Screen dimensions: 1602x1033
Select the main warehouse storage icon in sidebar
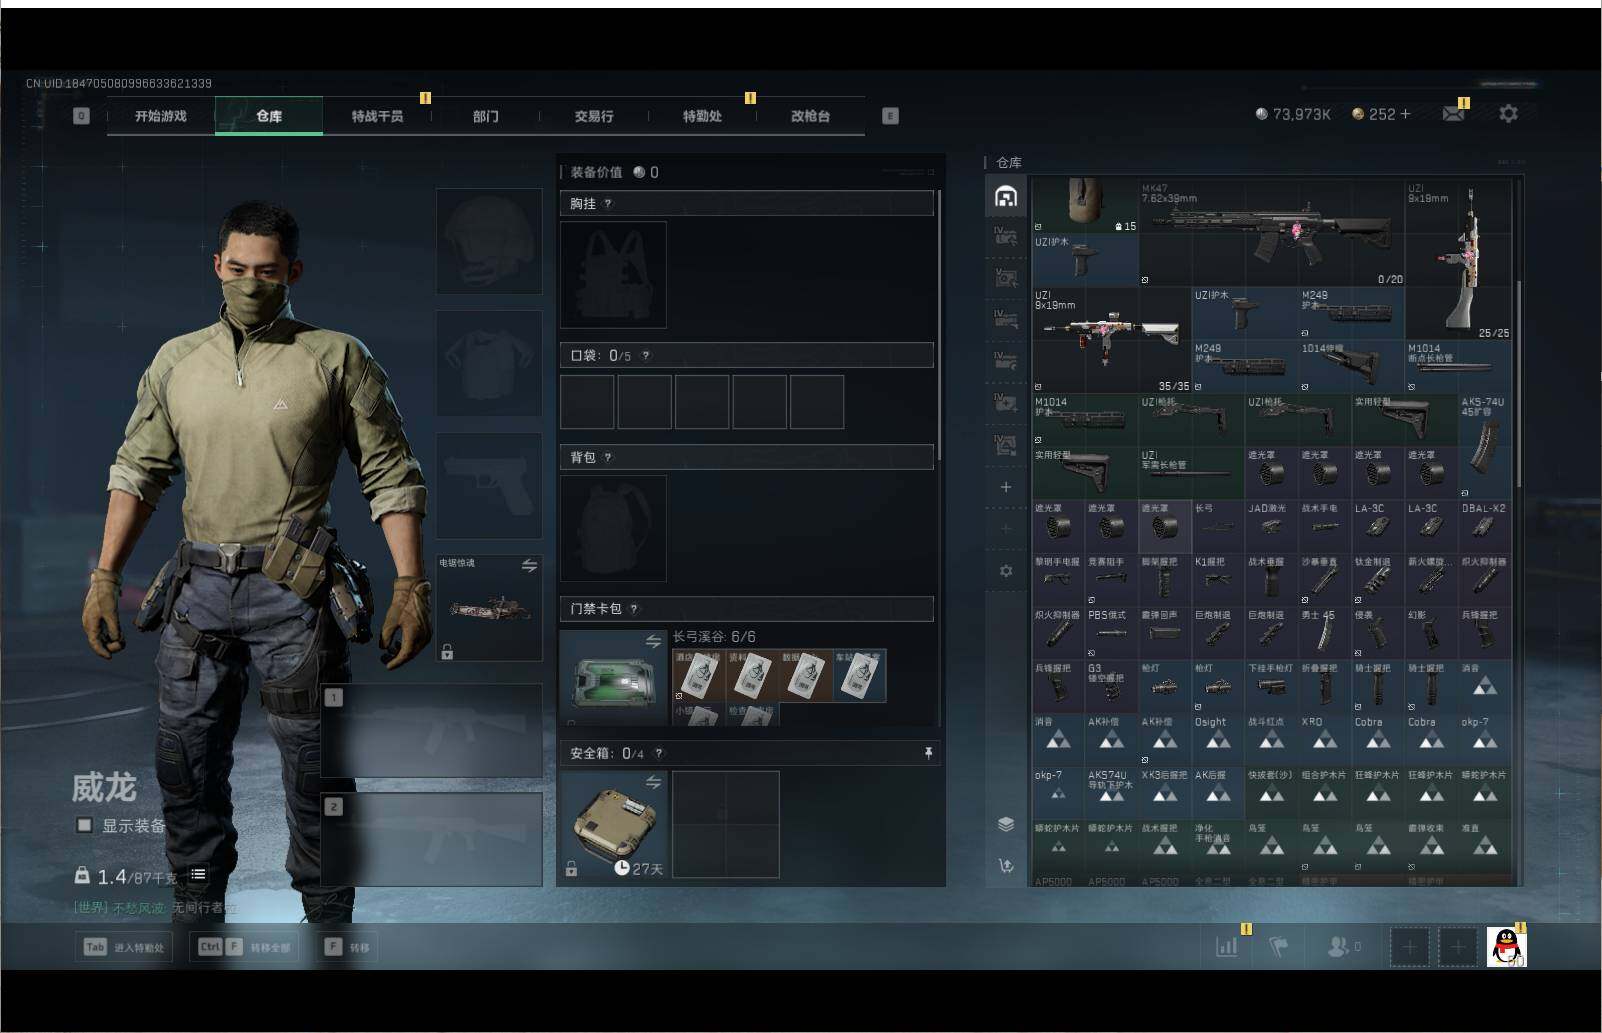click(1006, 196)
